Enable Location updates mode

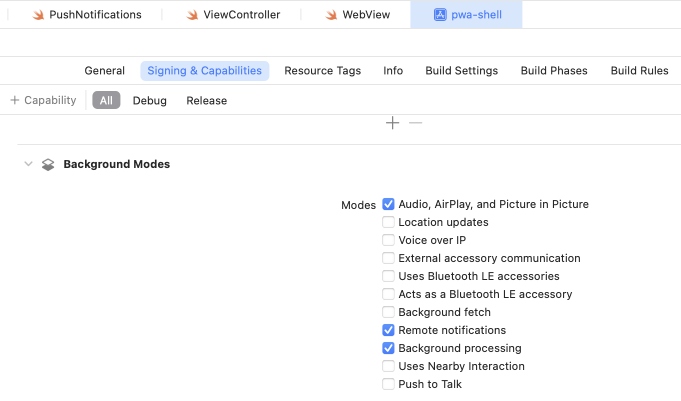point(388,222)
